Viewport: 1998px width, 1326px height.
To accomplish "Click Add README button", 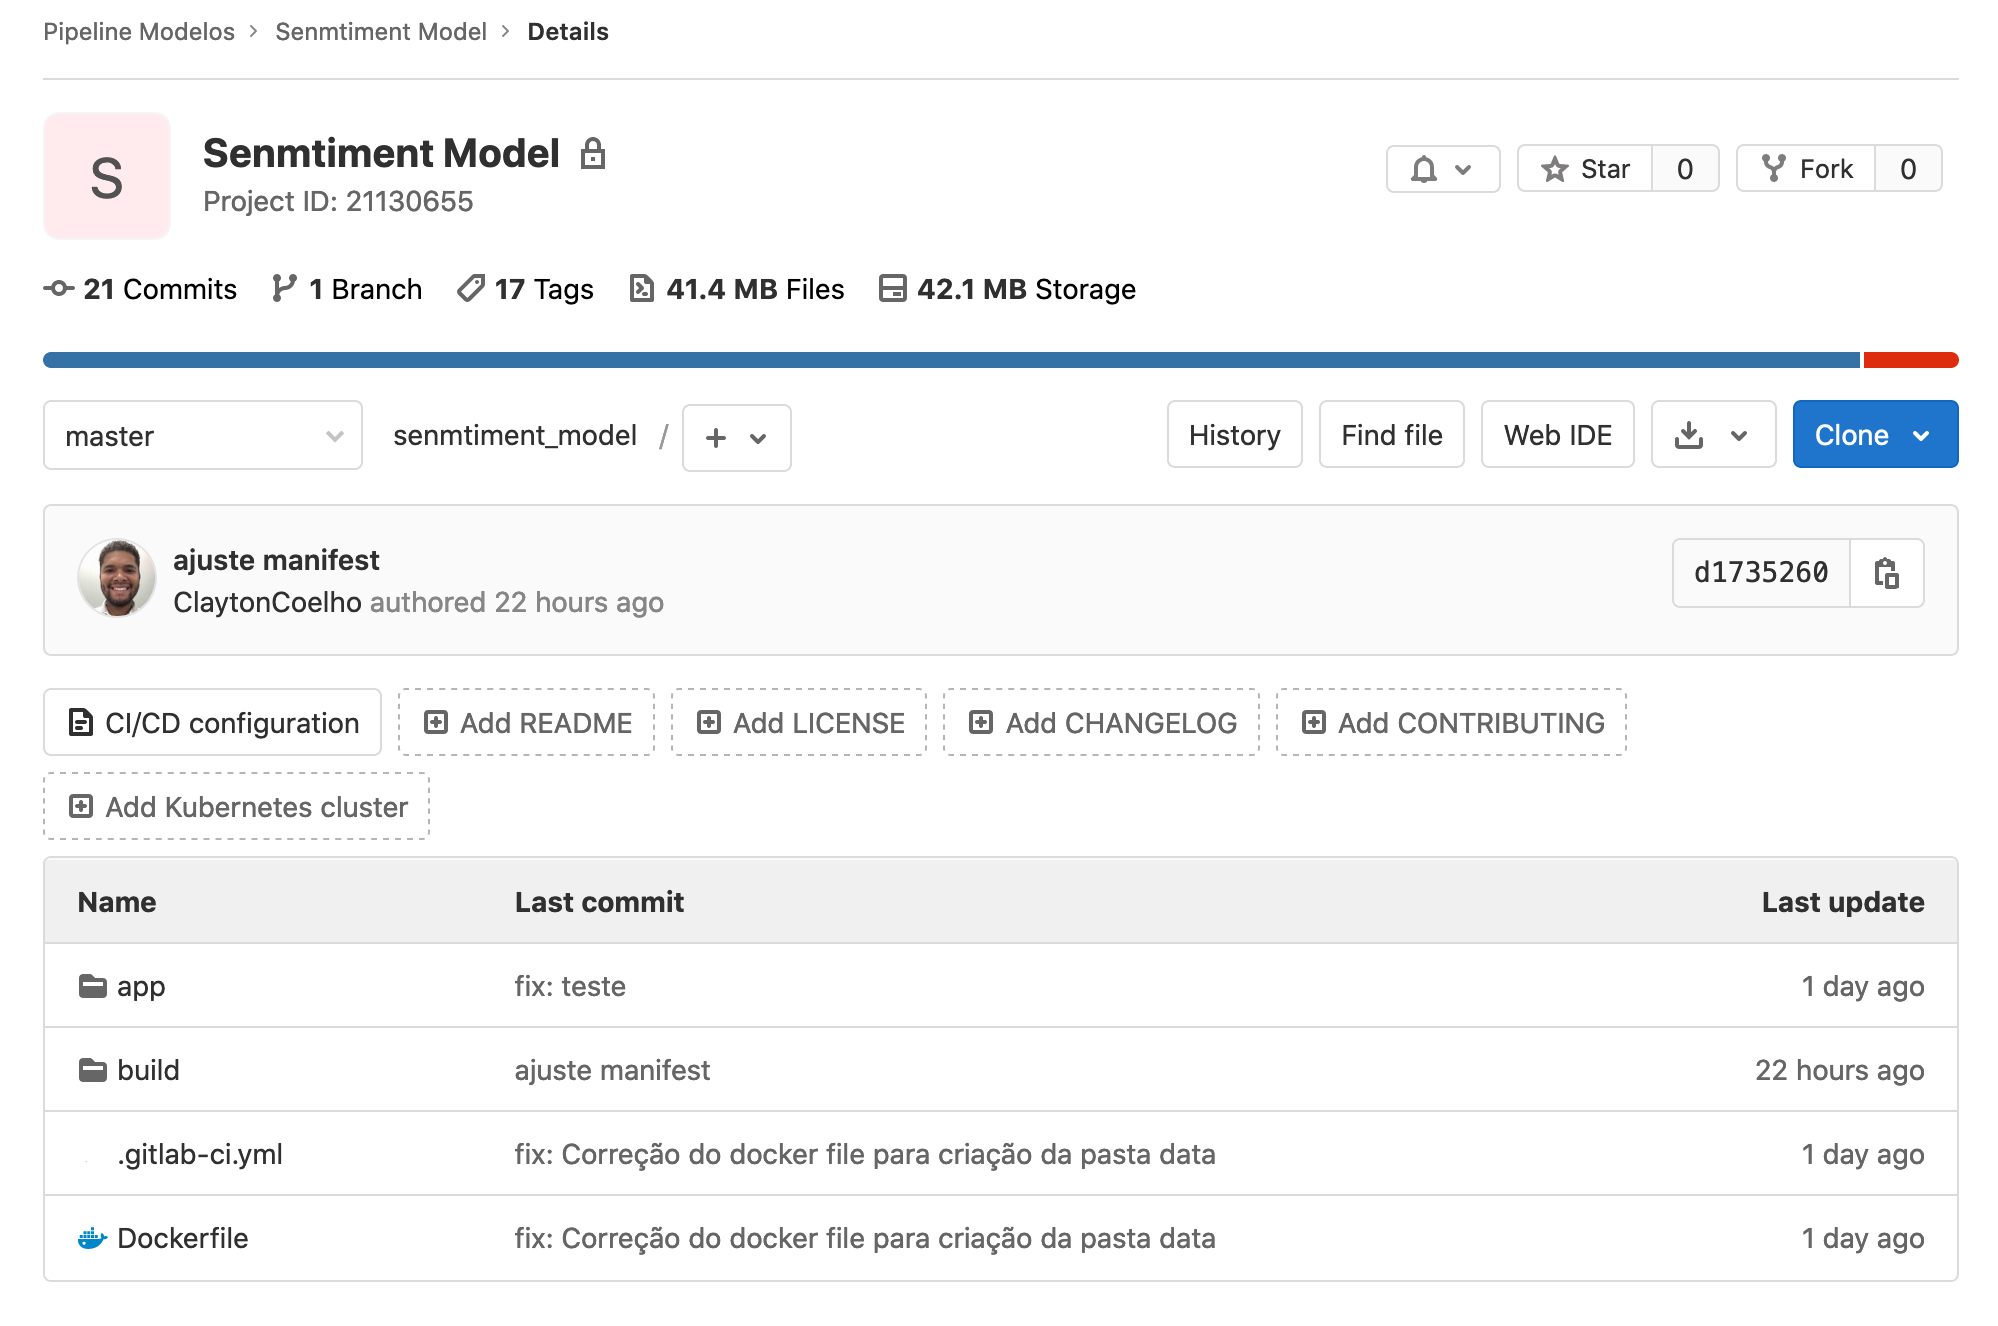I will (x=527, y=722).
